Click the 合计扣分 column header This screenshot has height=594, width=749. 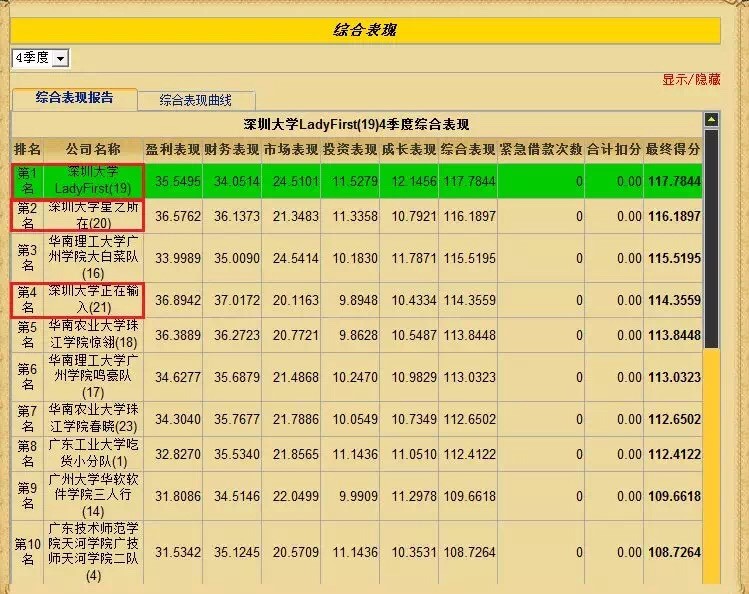[x=614, y=149]
